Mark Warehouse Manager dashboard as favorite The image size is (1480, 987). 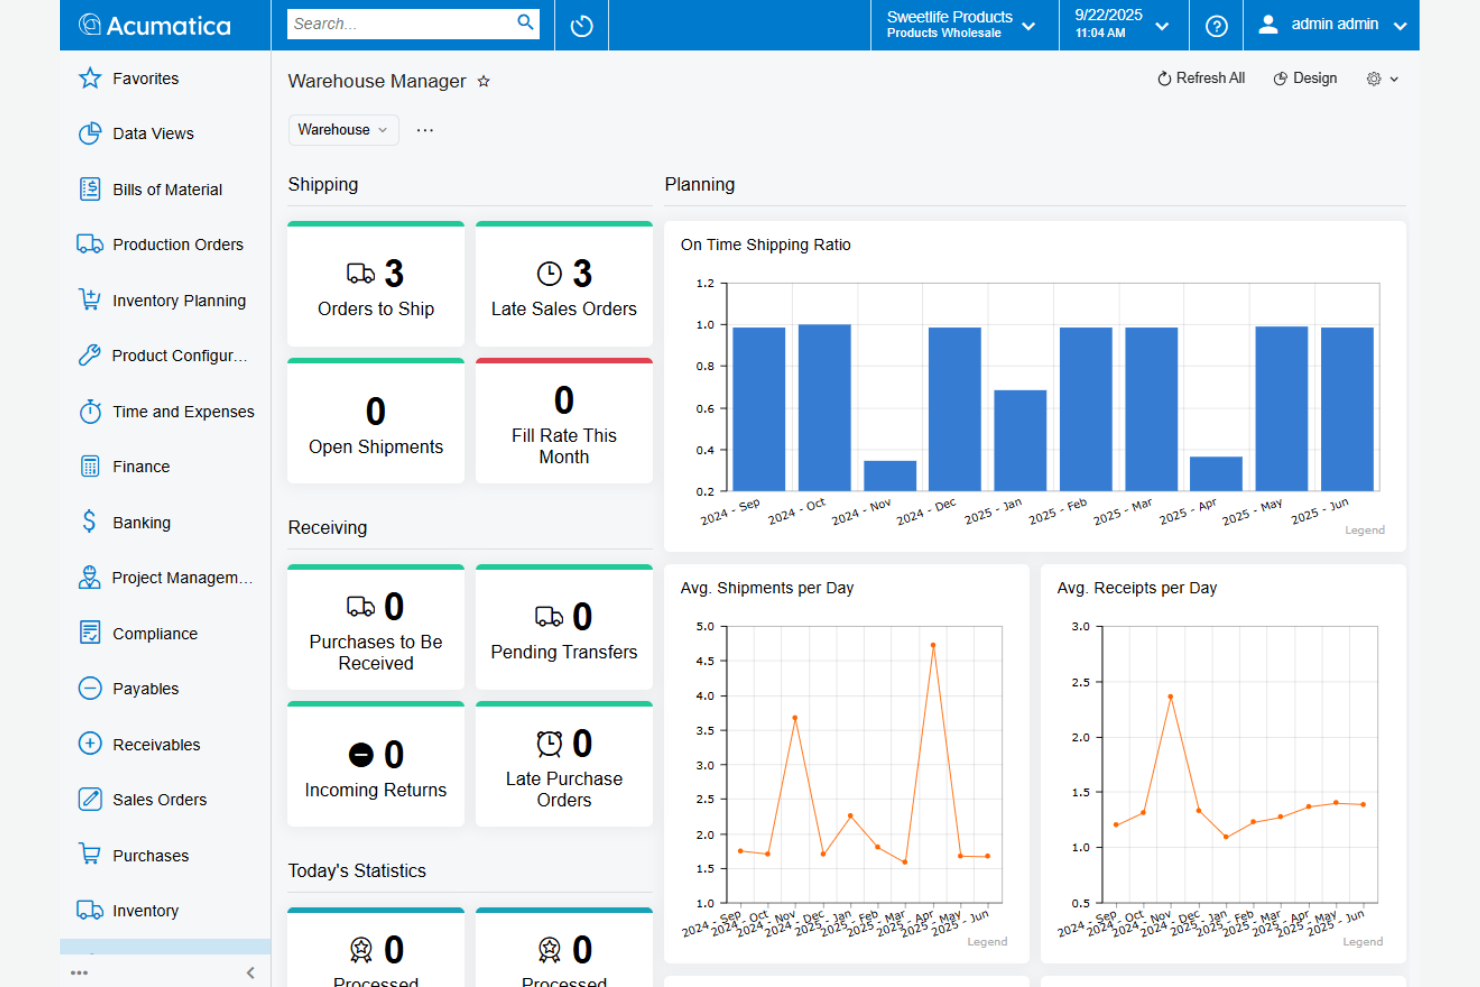pyautogui.click(x=484, y=81)
